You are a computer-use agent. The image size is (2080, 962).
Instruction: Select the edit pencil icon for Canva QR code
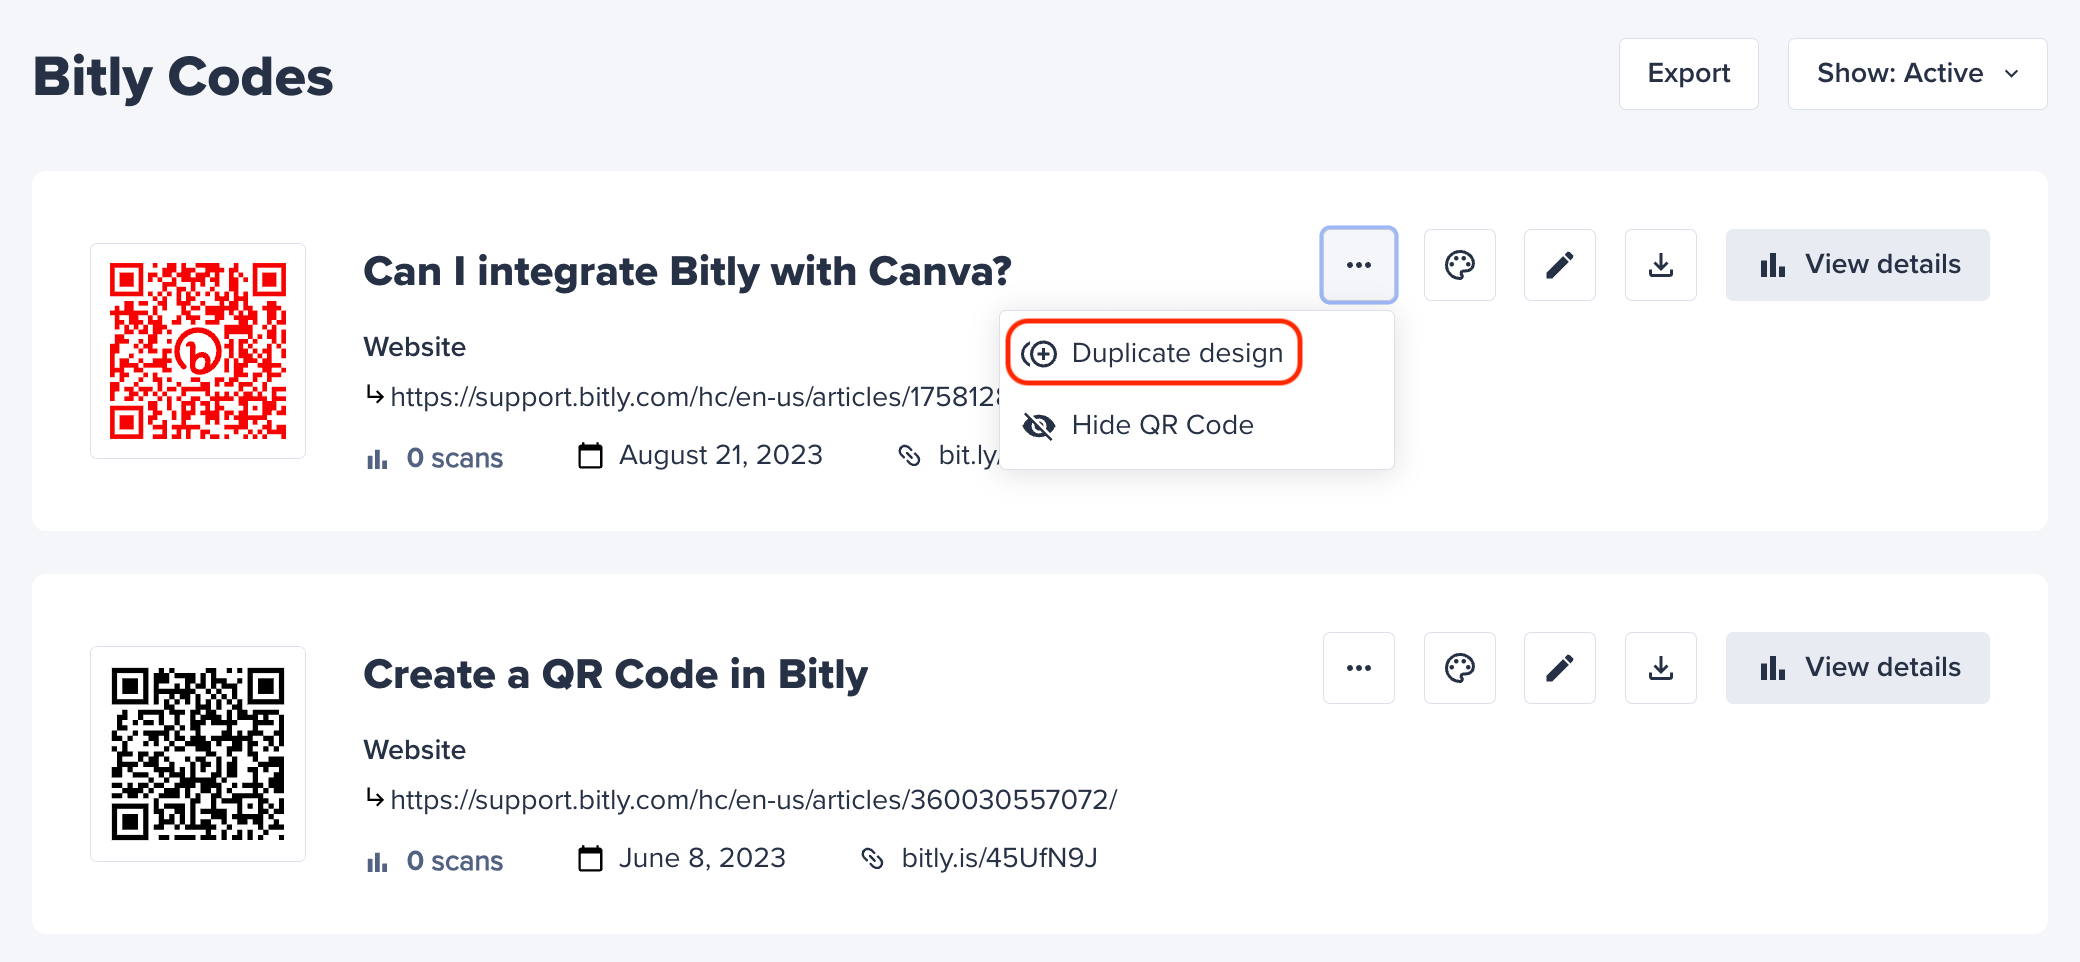tap(1559, 265)
